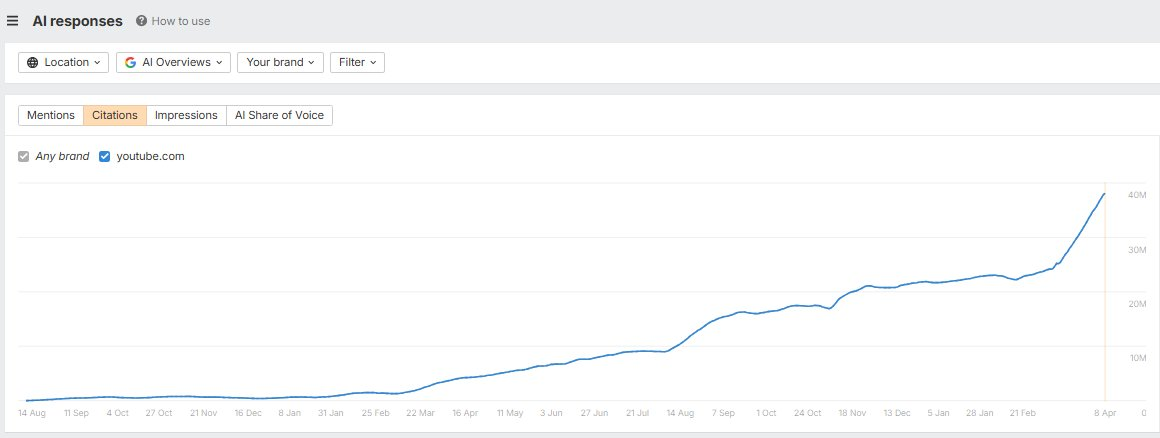Open the hamburger menu icon

pyautogui.click(x=13, y=21)
